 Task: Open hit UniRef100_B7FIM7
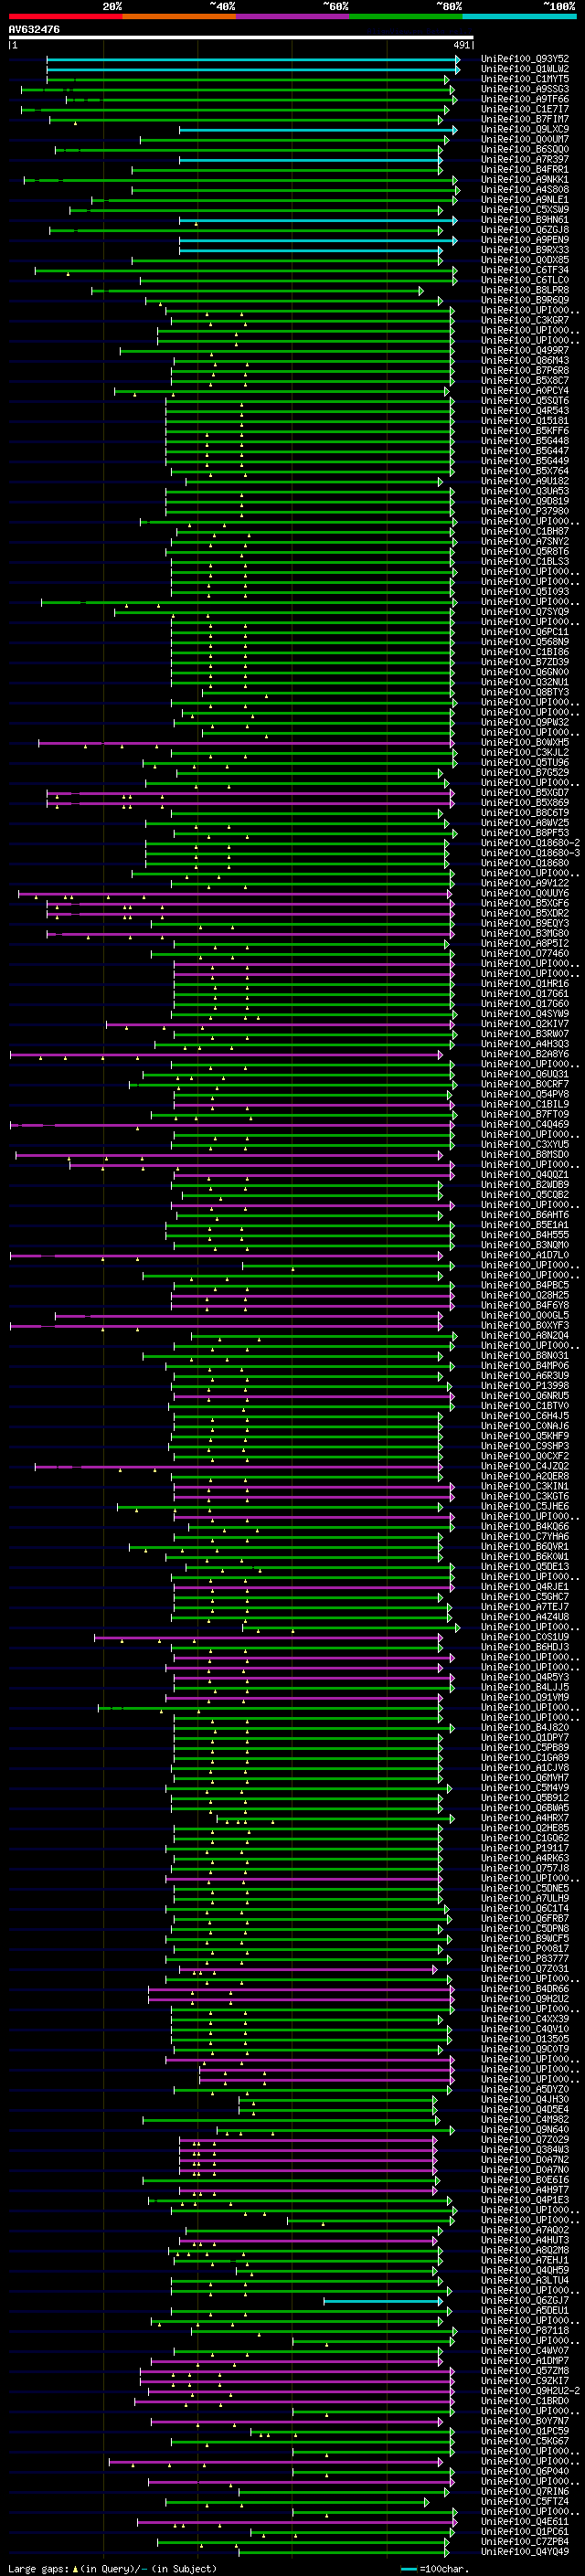[x=525, y=119]
